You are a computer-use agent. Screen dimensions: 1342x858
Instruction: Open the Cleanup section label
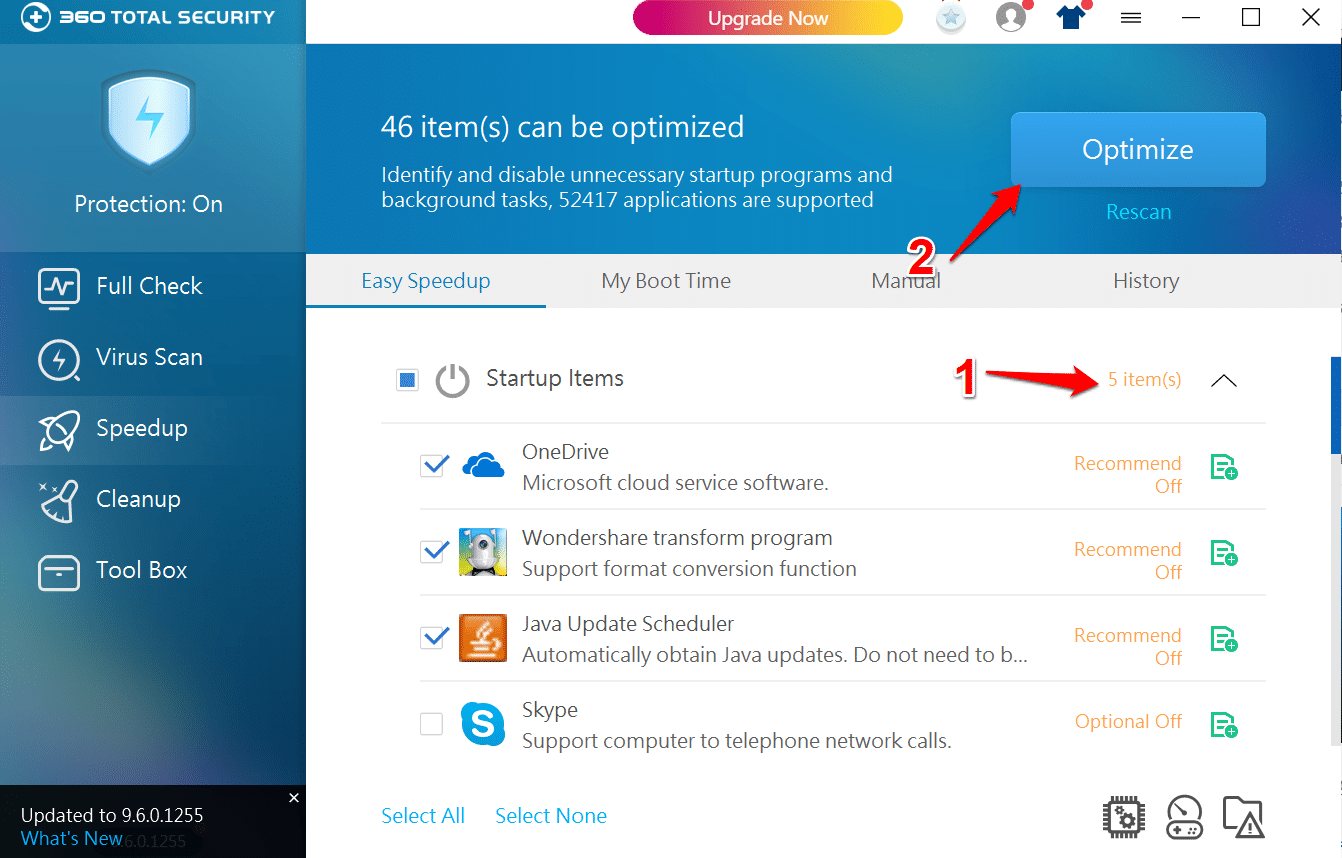138,499
